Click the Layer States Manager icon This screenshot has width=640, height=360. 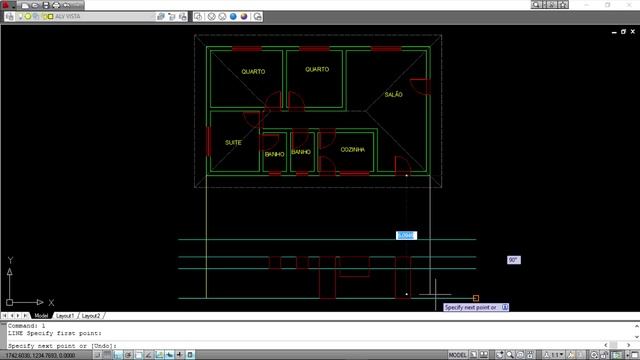[x=182, y=16]
